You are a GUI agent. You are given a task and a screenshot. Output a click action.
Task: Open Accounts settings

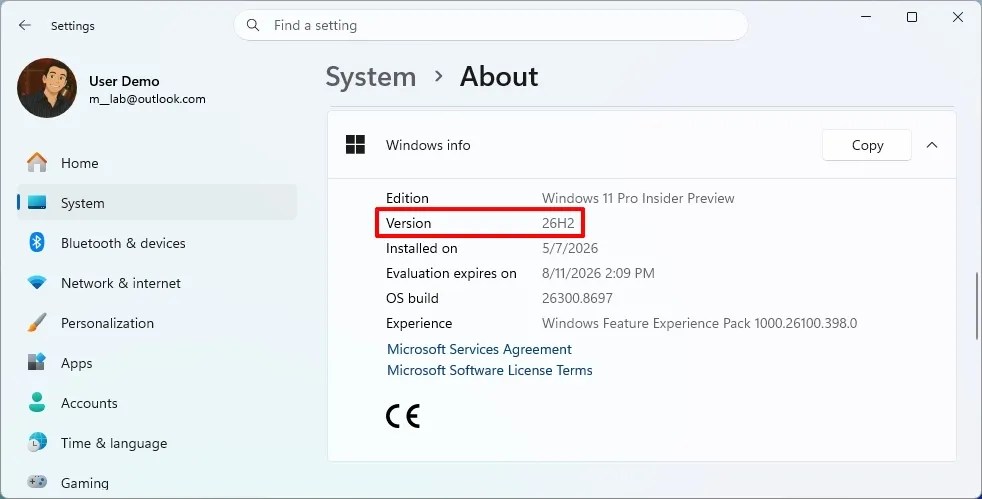click(x=157, y=403)
